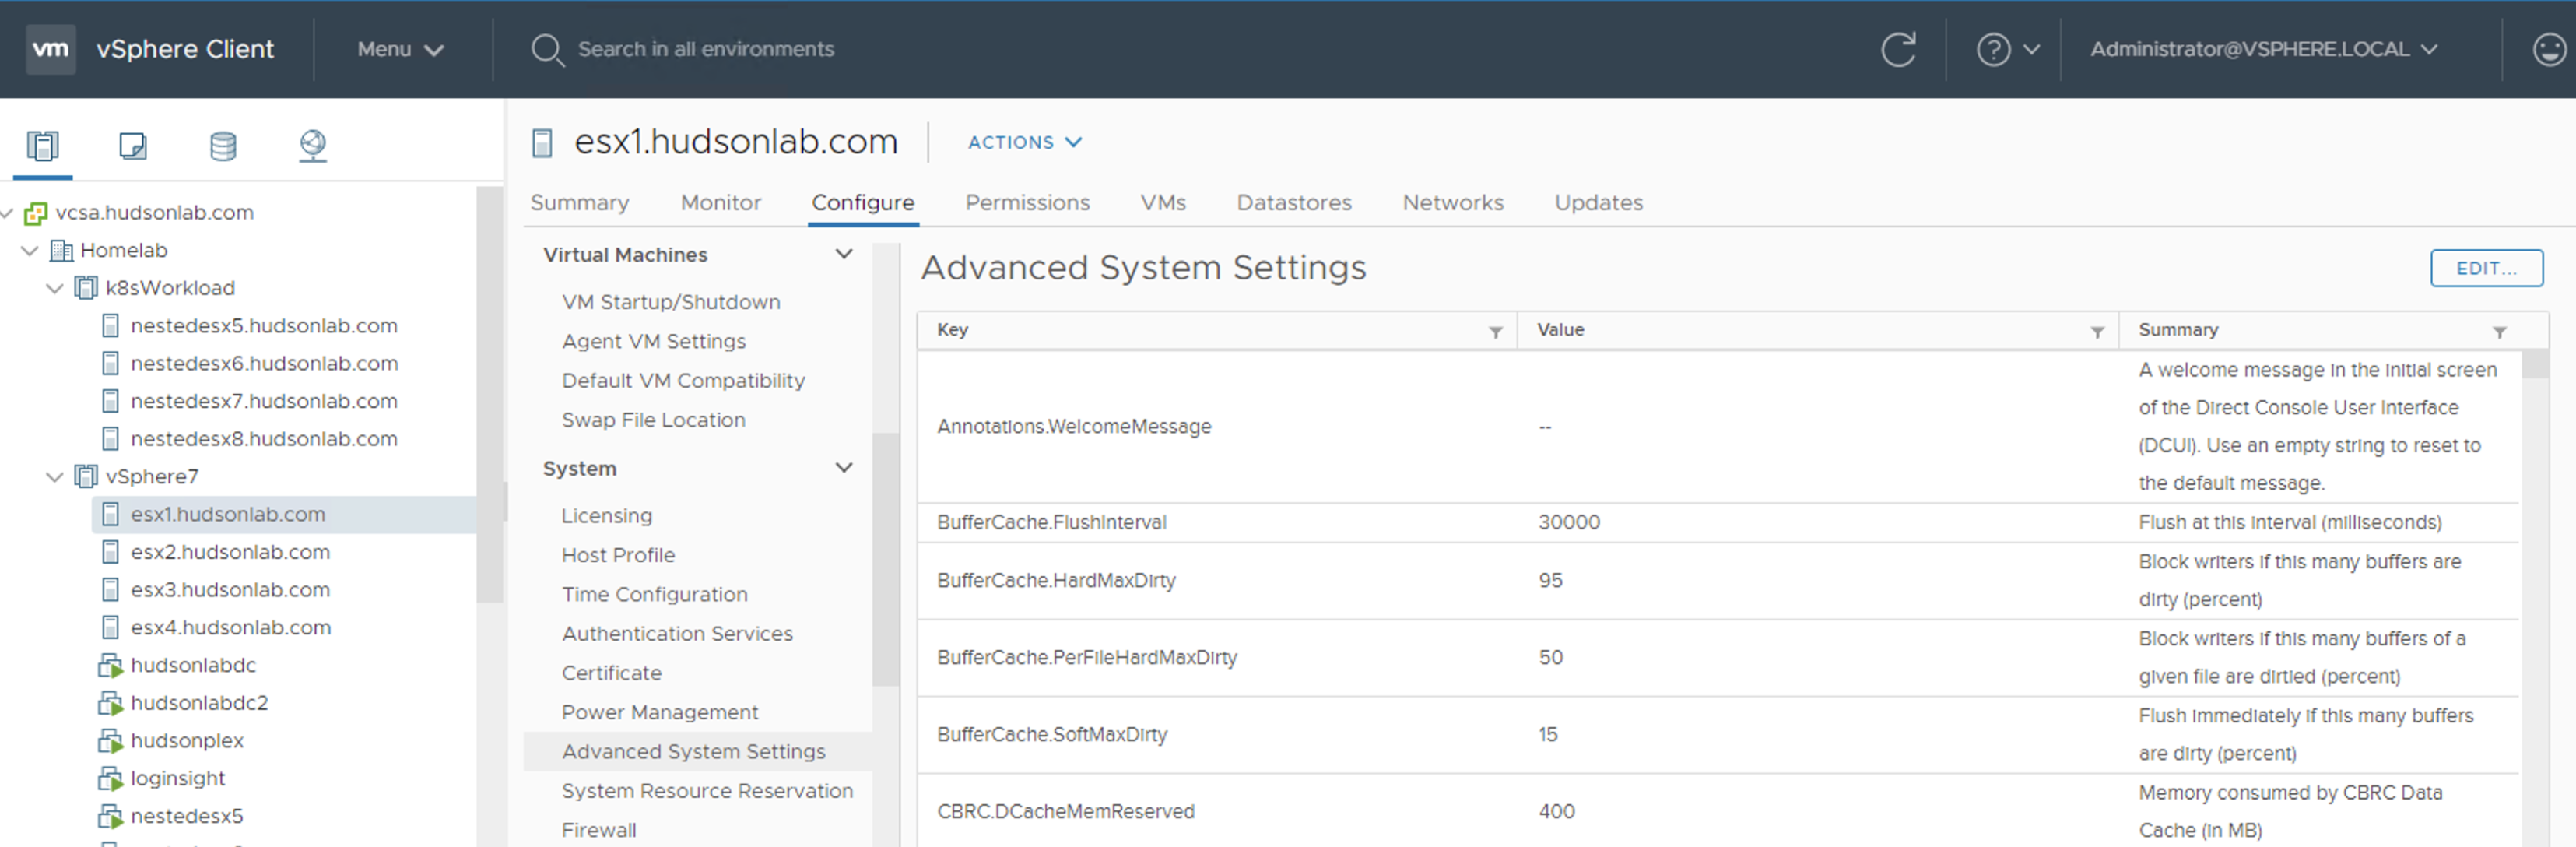Open the Updates tab
The height and width of the screenshot is (847, 2576).
[1598, 203]
